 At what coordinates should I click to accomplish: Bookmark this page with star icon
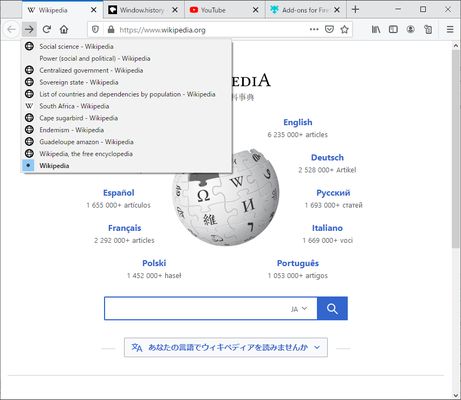(x=345, y=29)
